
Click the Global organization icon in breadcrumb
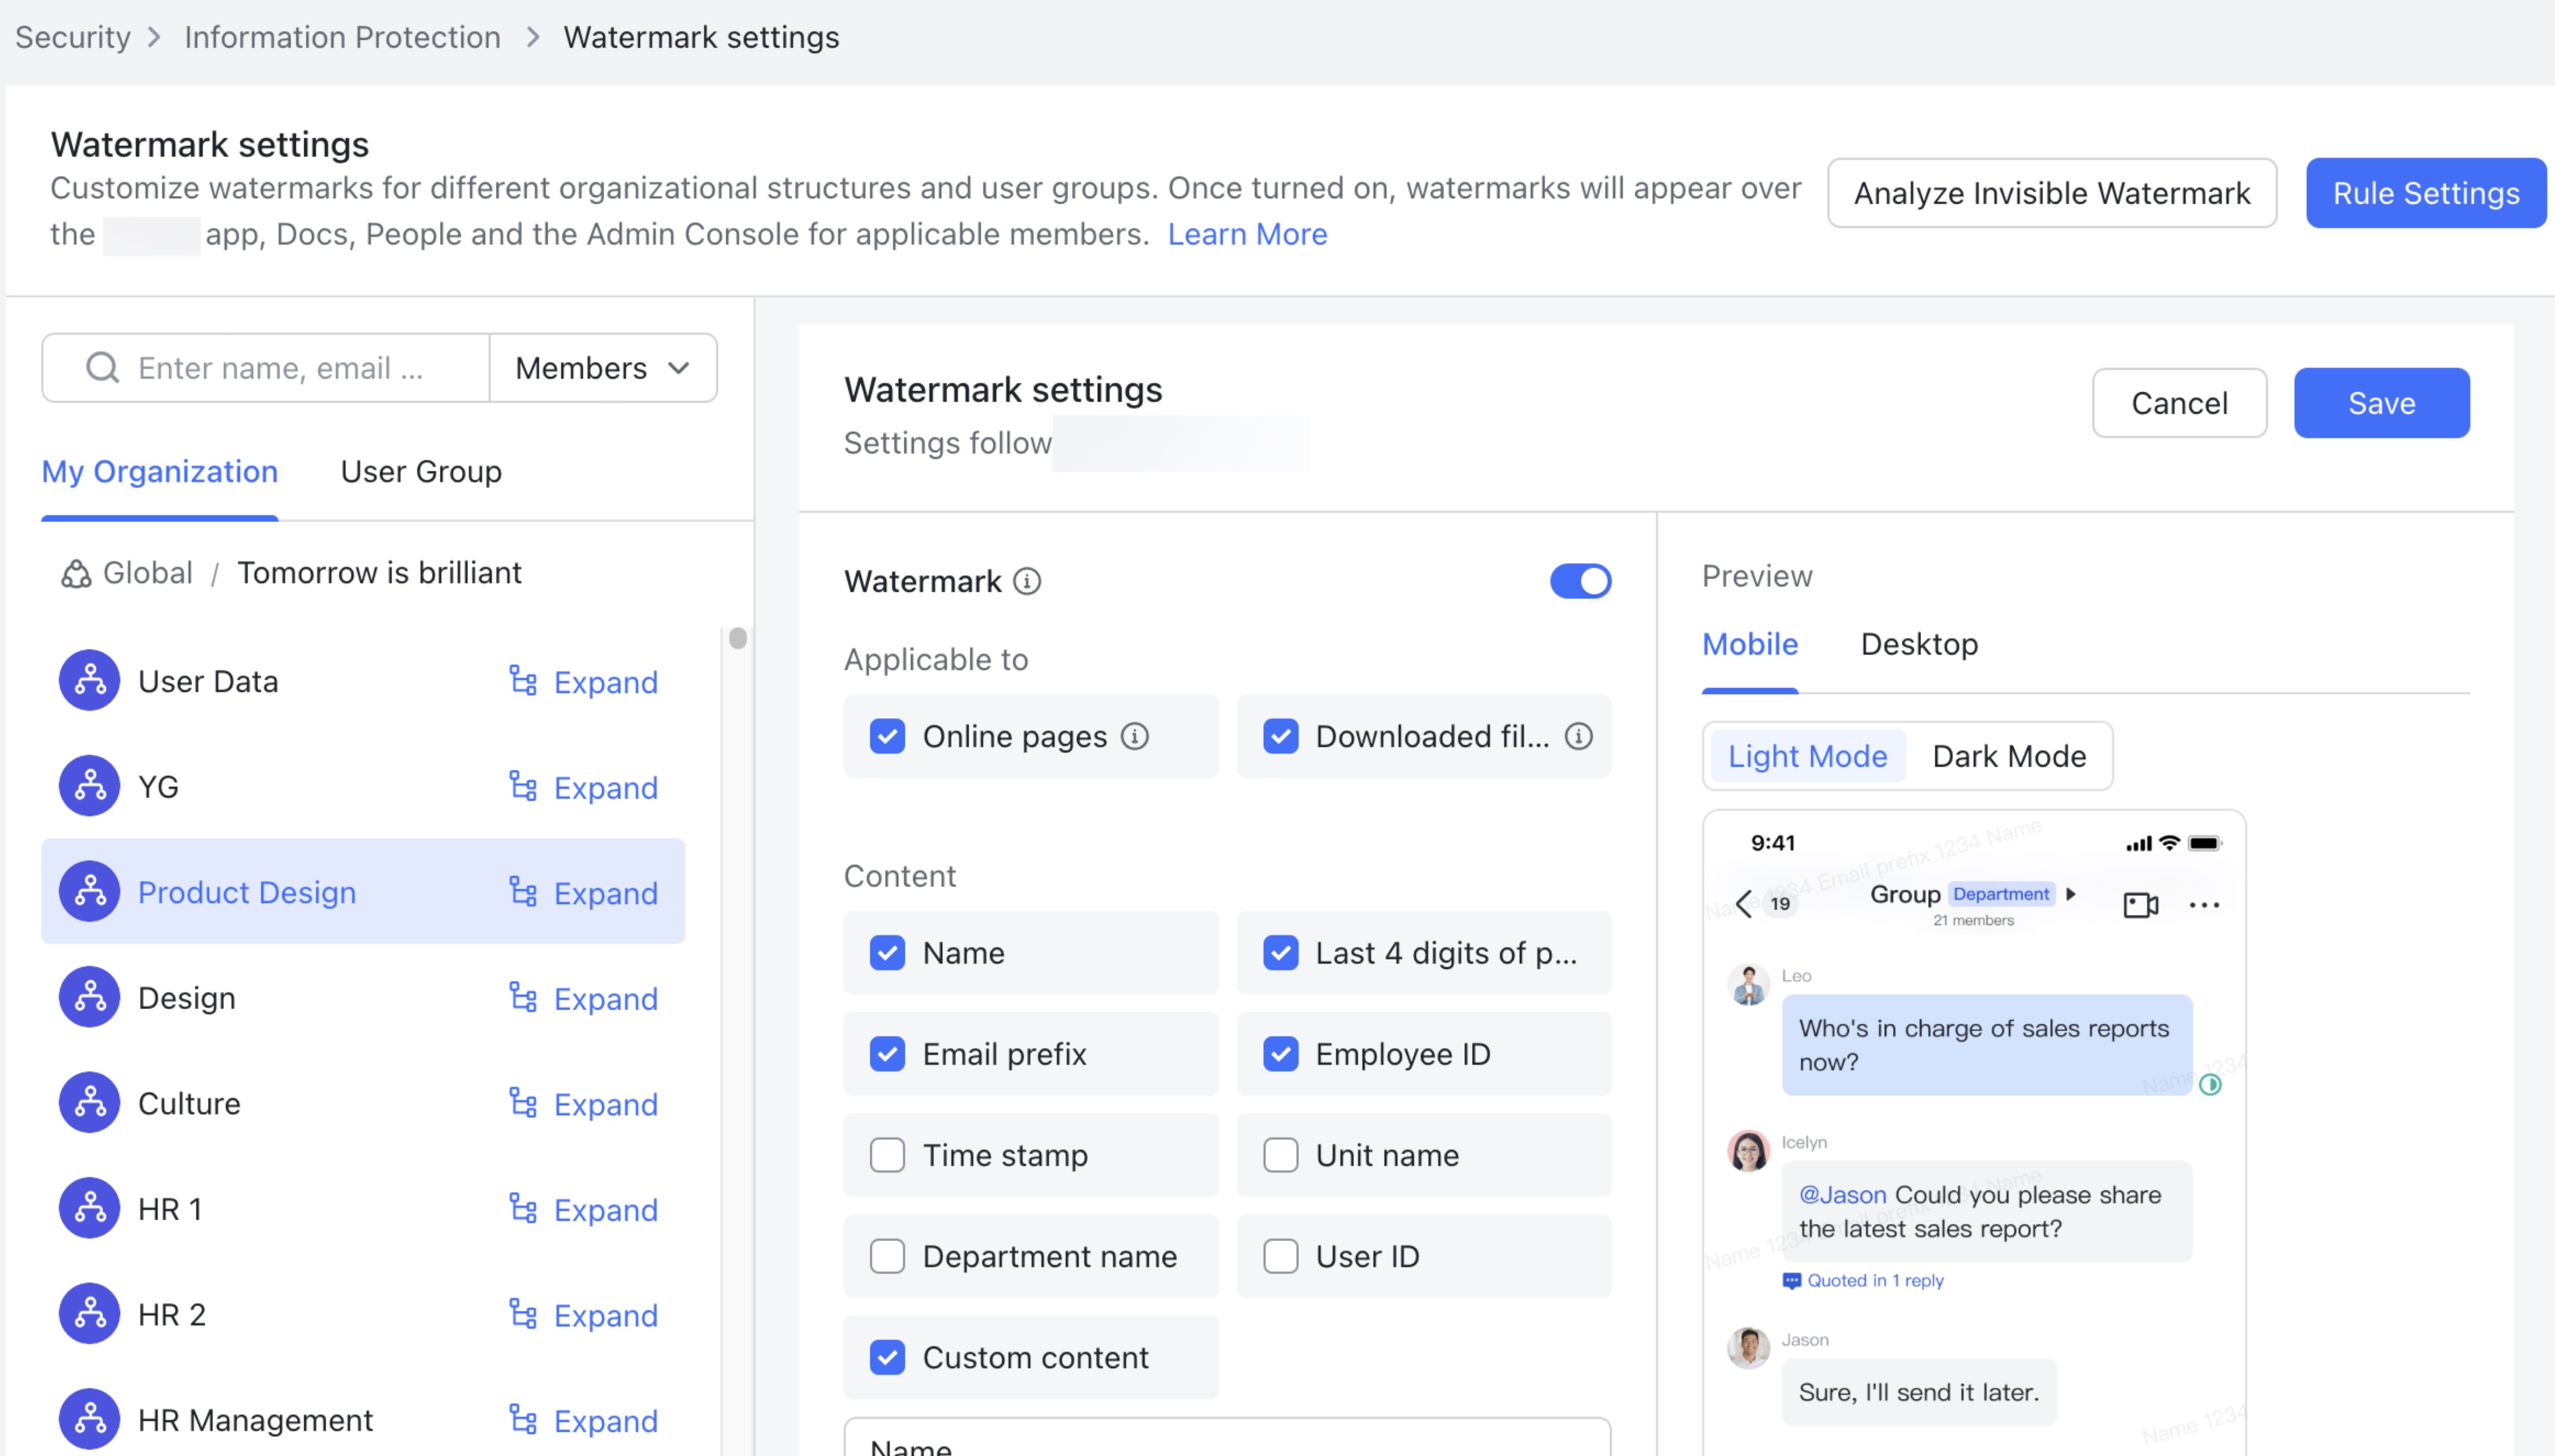point(76,573)
